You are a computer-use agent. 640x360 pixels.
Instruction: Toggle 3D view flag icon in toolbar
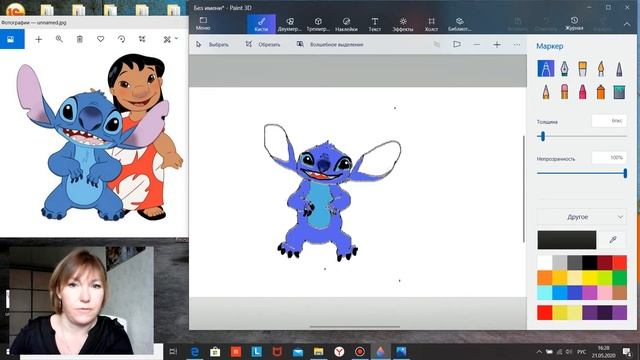[457, 44]
